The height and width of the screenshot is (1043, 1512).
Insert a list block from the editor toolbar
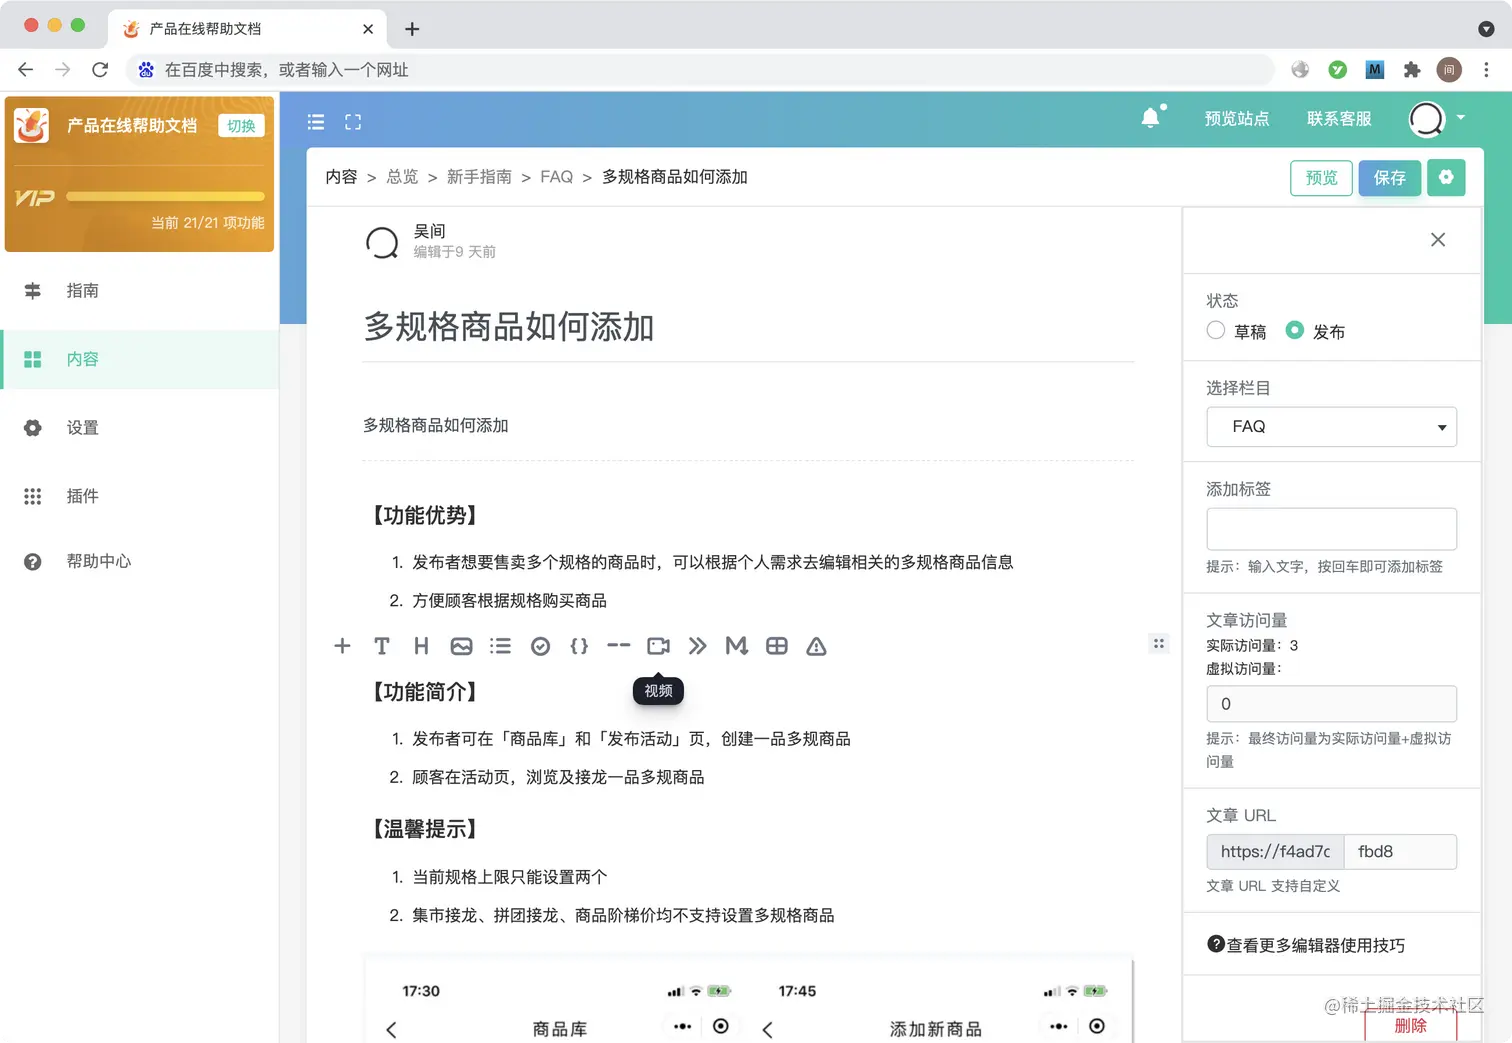coord(500,646)
